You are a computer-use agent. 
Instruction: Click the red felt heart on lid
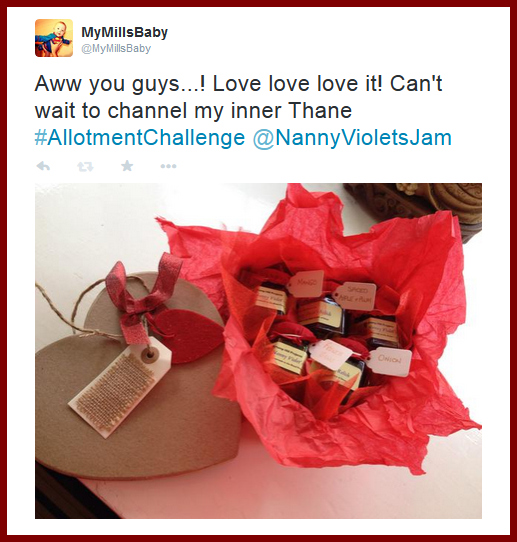(x=188, y=335)
